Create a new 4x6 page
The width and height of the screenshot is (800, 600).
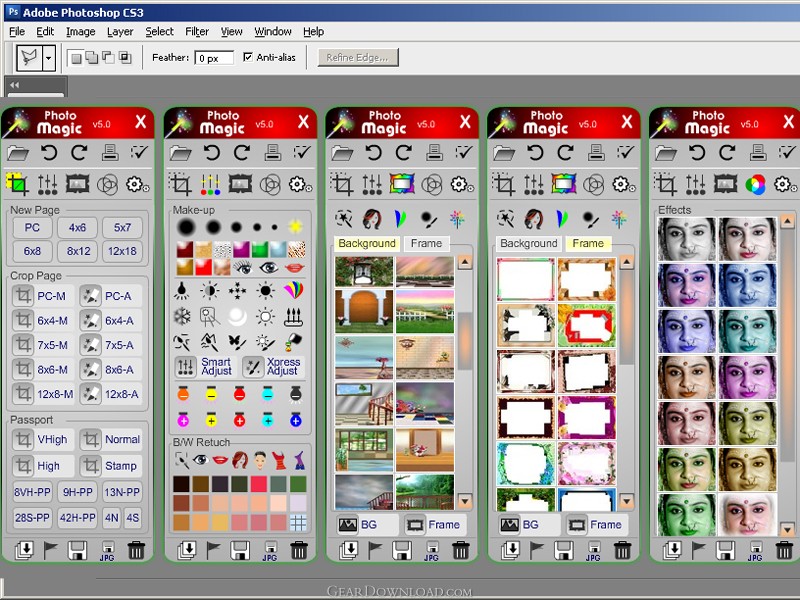[77, 228]
